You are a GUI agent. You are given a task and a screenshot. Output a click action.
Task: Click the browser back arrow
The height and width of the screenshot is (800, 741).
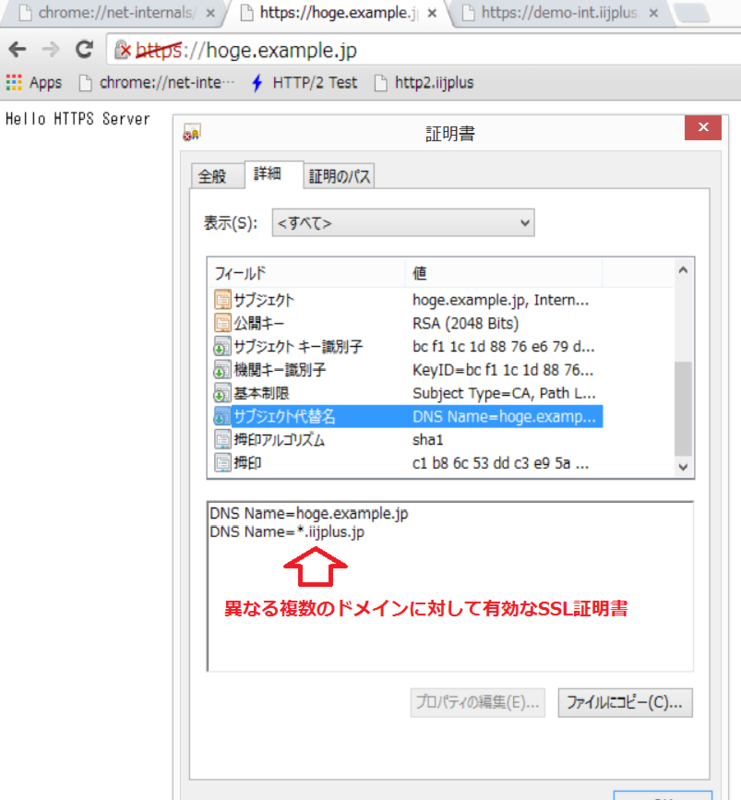coord(17,49)
